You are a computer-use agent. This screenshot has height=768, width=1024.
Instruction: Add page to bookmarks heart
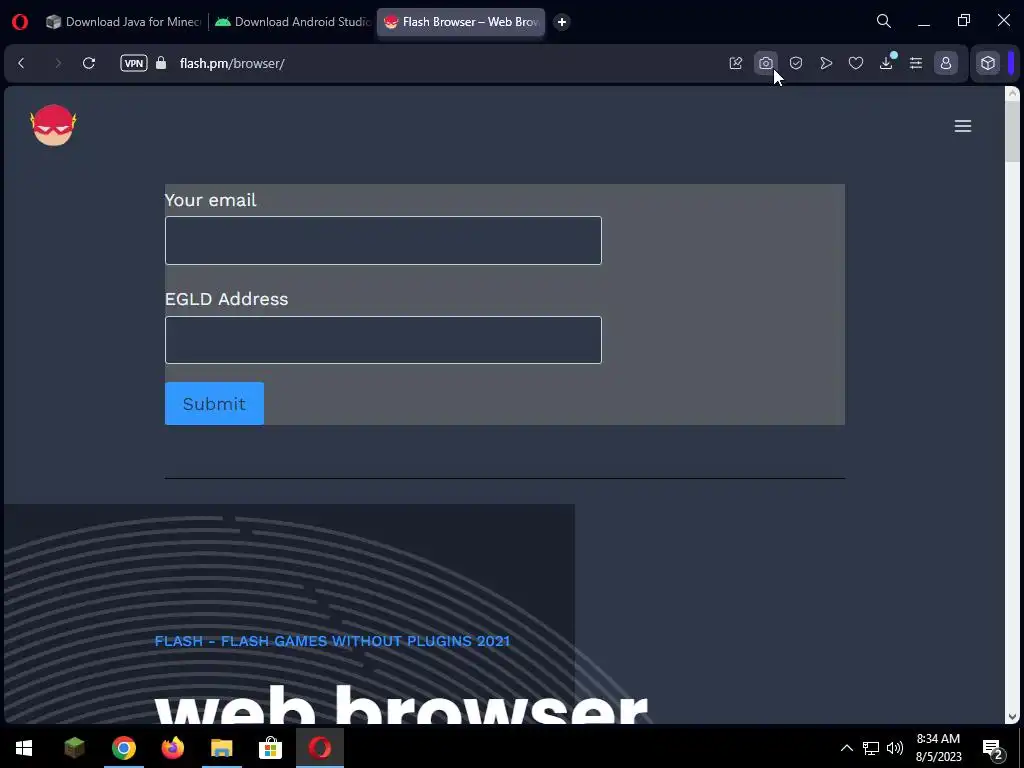[x=856, y=63]
